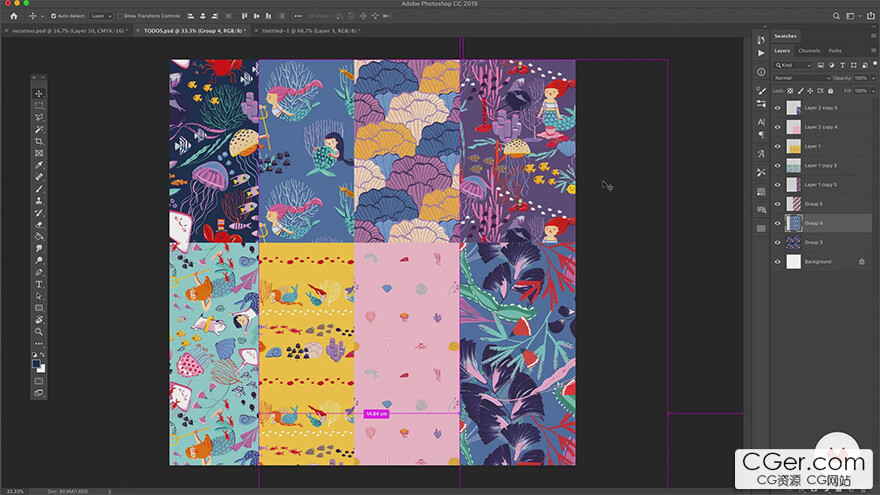880x495 pixels.
Task: Open the search icon in options bar
Action: pyautogui.click(x=836, y=16)
